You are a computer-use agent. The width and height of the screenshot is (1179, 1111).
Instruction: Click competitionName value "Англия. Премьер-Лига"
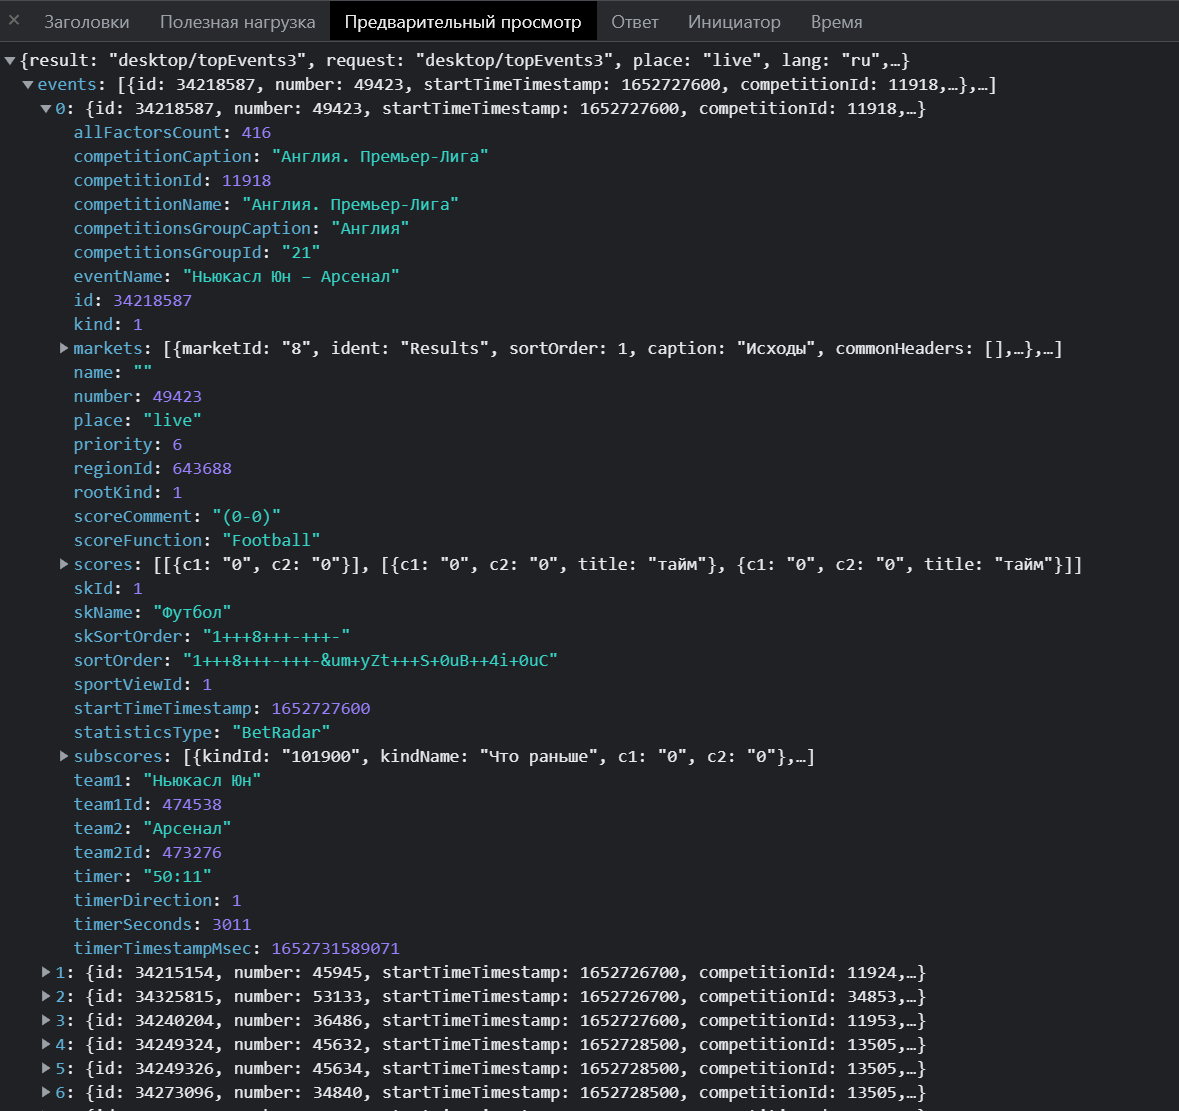coord(350,204)
